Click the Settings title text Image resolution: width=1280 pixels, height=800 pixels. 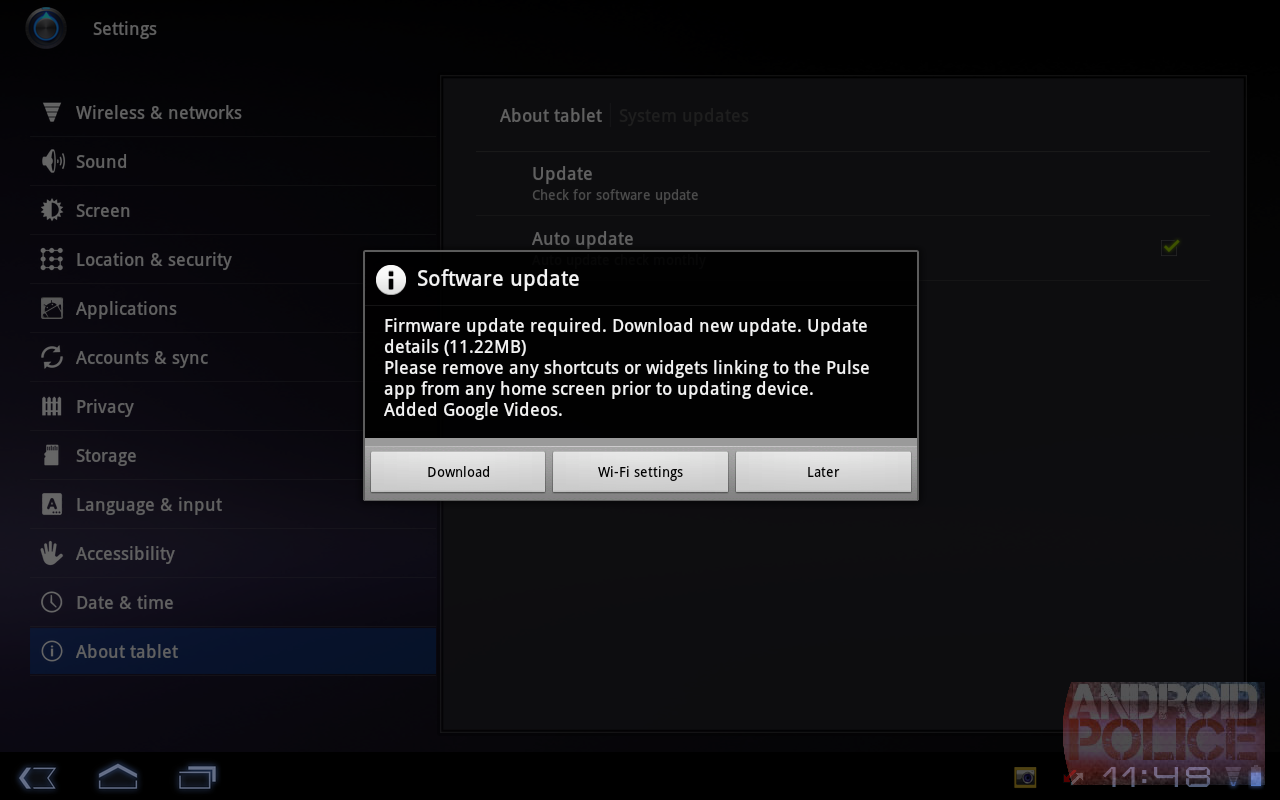tap(125, 29)
